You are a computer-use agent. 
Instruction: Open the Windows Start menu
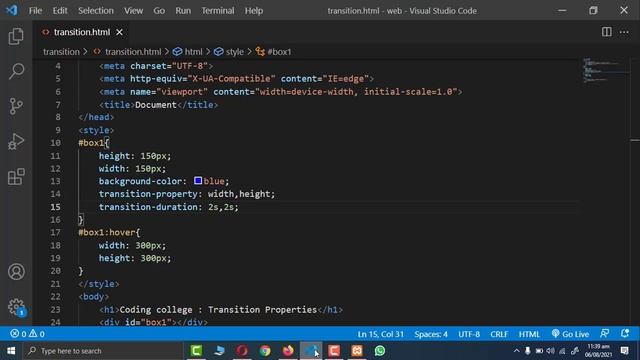(11, 351)
